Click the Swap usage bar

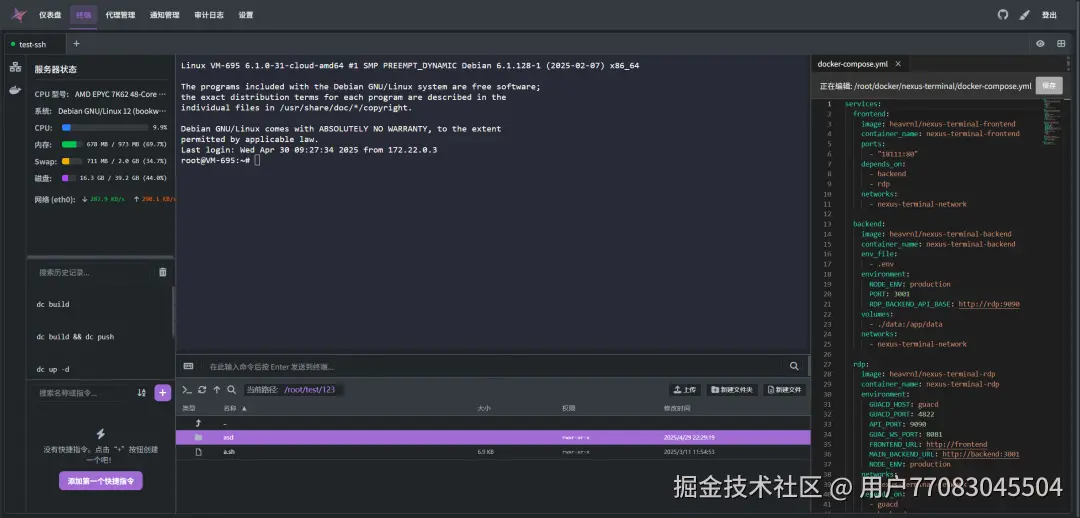[x=72, y=161]
